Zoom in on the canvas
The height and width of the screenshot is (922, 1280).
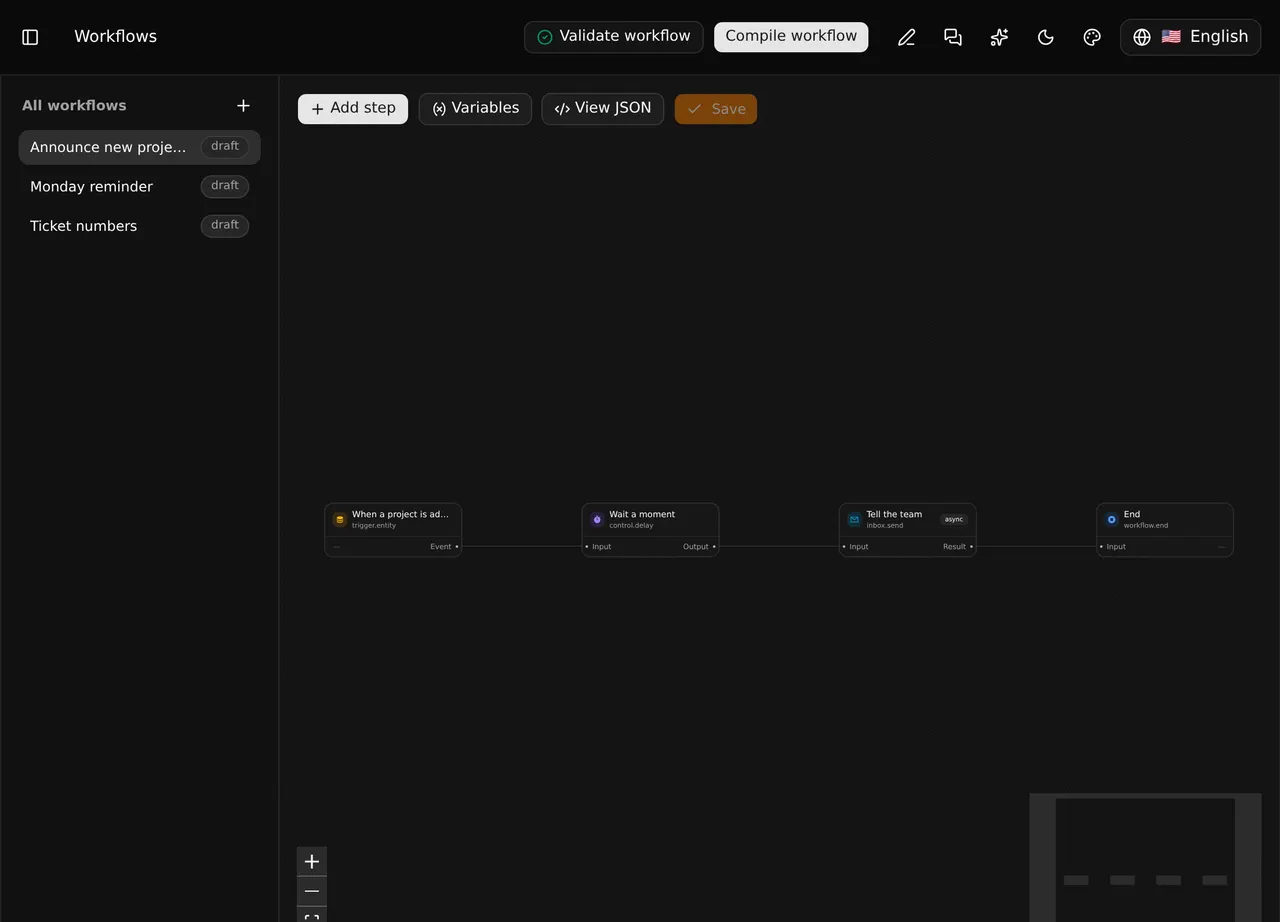point(312,862)
